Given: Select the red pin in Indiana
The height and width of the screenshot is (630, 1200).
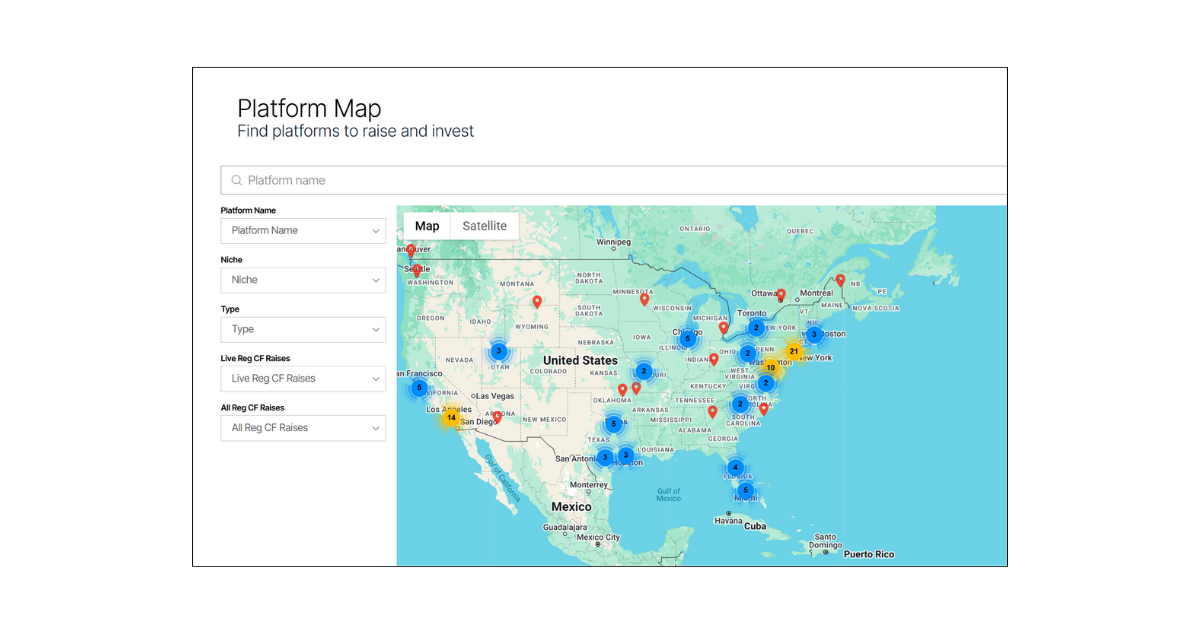Looking at the screenshot, I should tap(714, 359).
